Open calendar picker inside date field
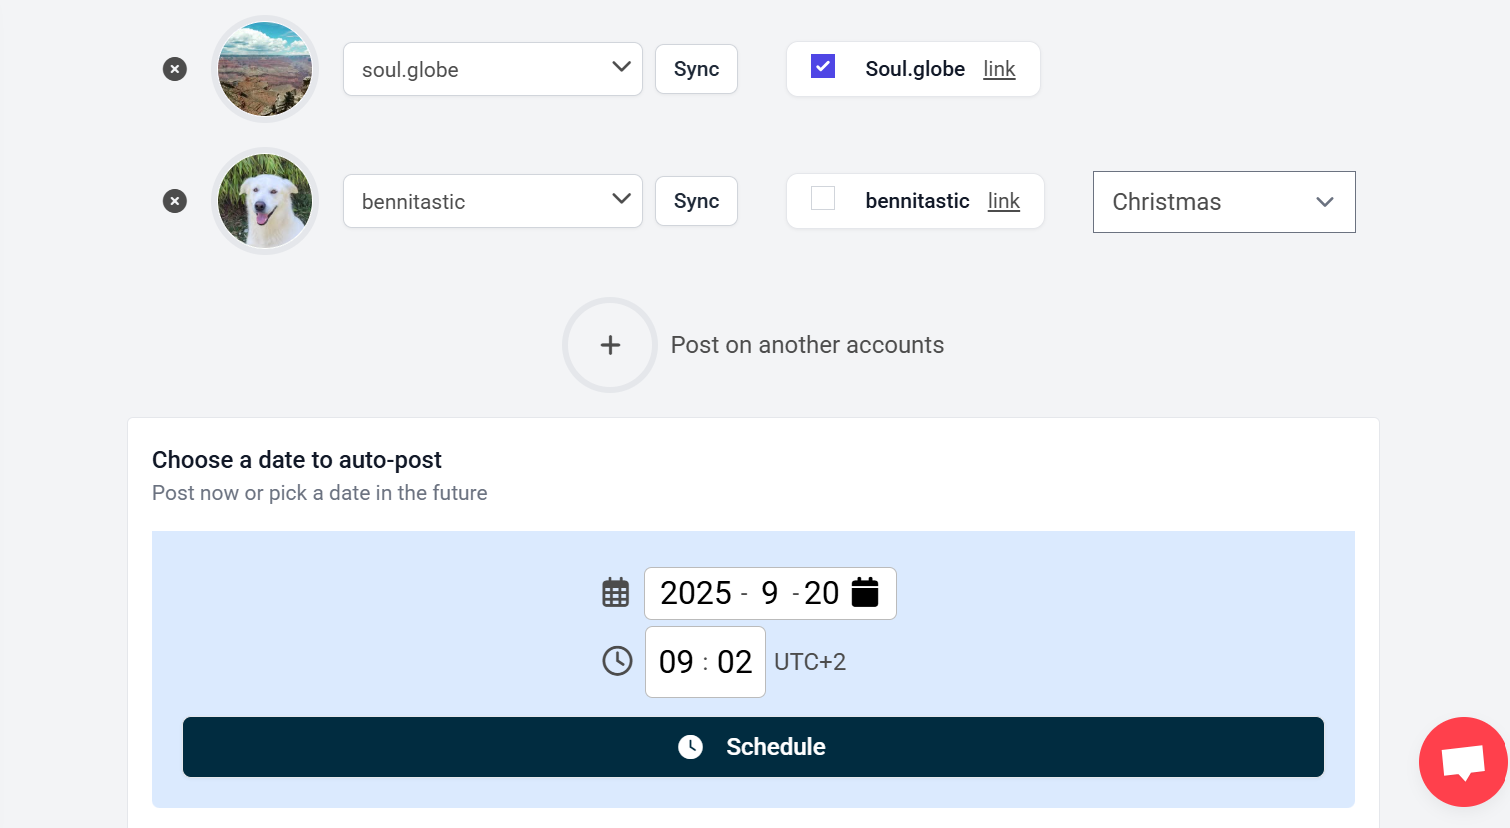This screenshot has width=1510, height=828. pyautogui.click(x=865, y=593)
